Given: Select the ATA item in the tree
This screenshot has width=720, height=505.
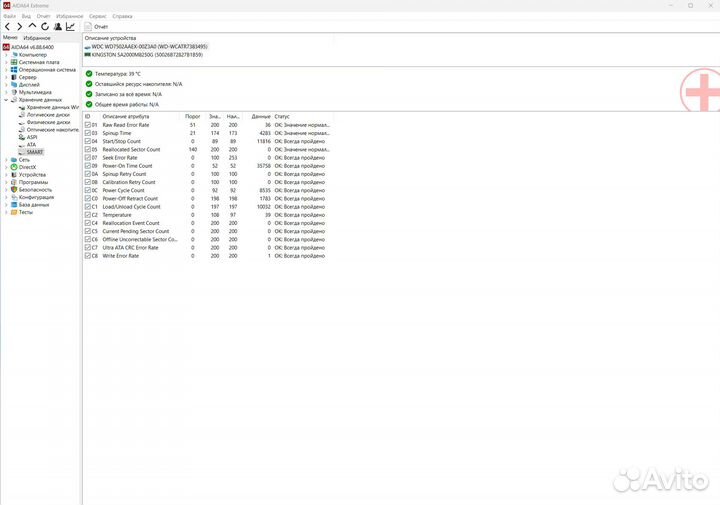Looking at the screenshot, I should (x=31, y=144).
